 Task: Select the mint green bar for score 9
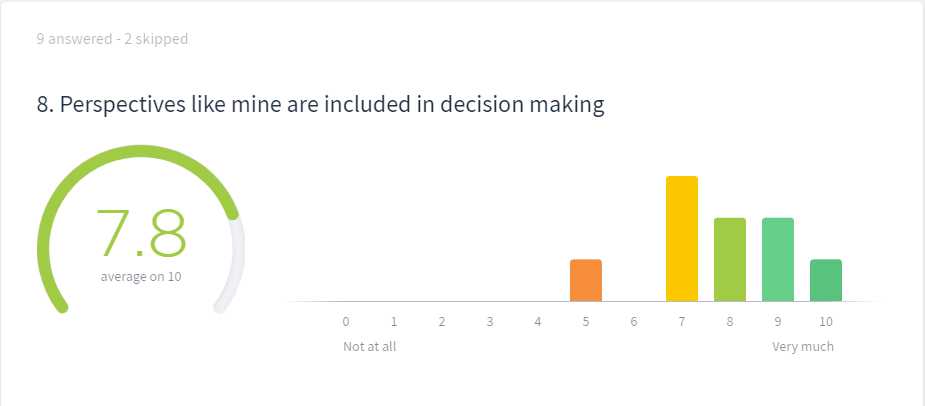(x=778, y=260)
